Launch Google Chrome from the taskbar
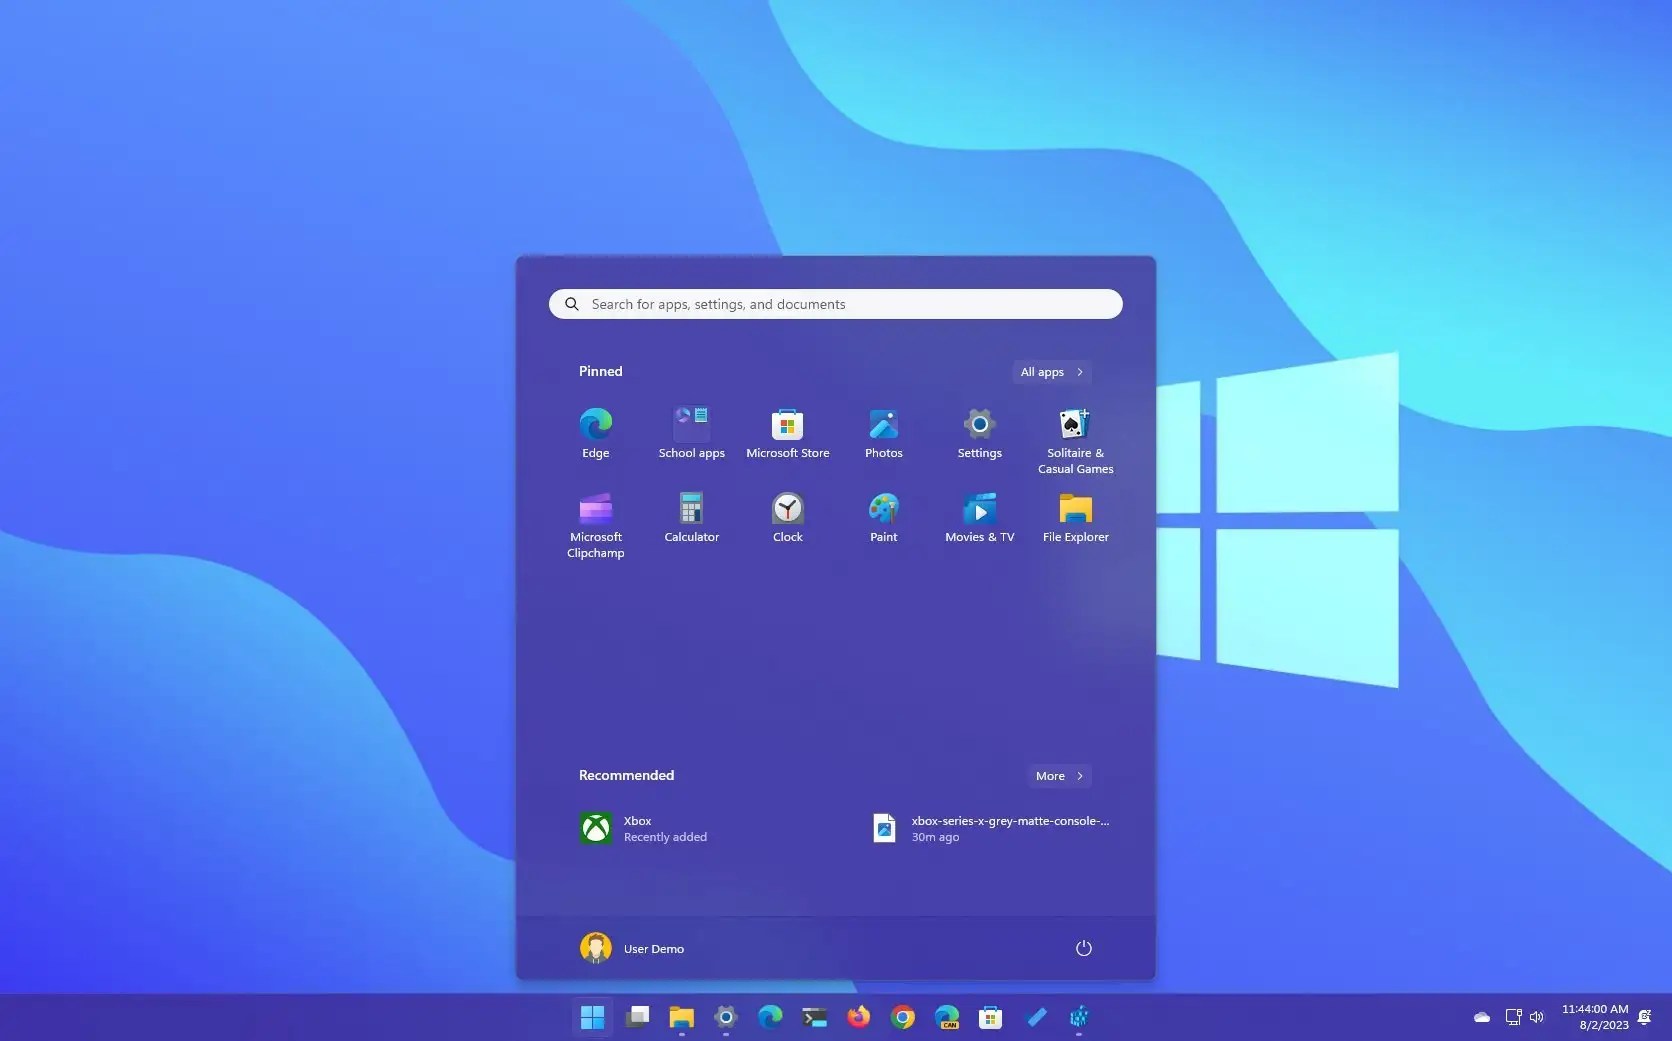 tap(902, 1017)
